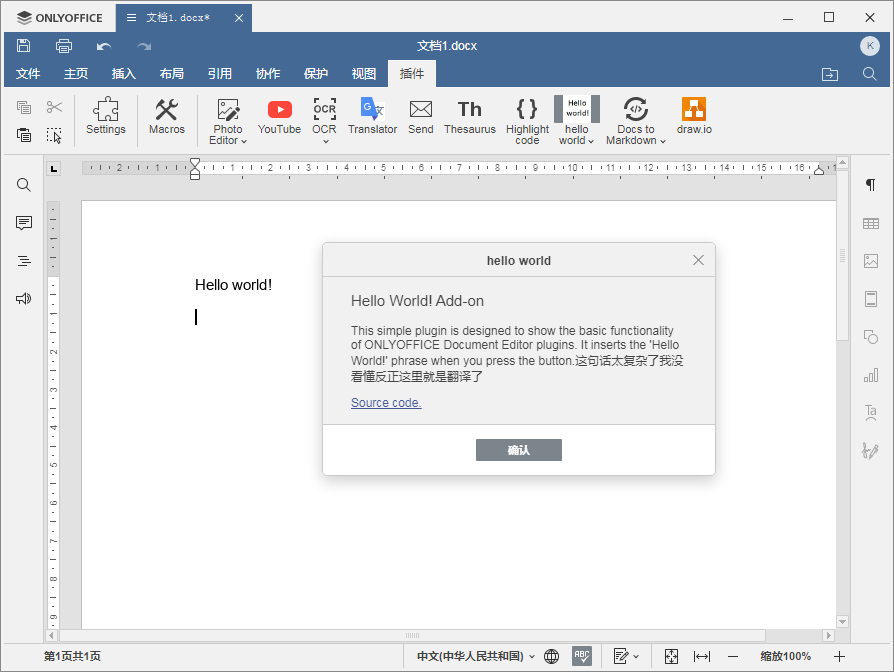Open the comments panel

point(23,223)
